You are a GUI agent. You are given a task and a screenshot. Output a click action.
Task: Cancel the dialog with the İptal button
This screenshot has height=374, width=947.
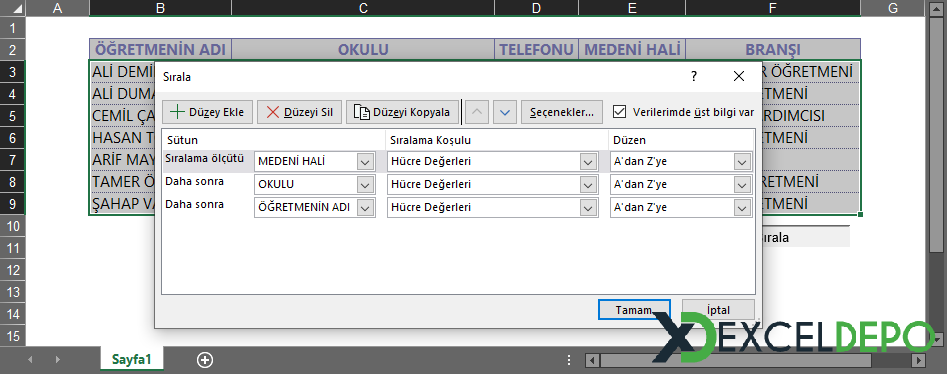pyautogui.click(x=718, y=310)
